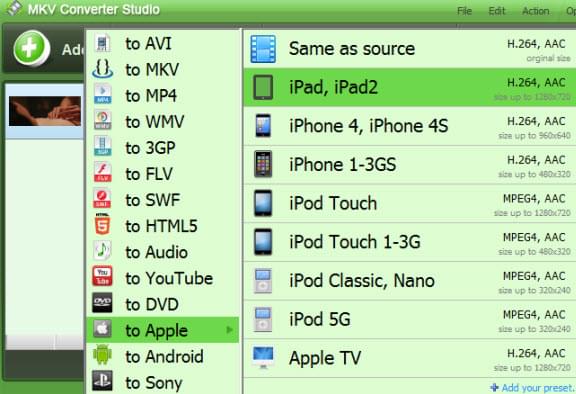Screen dimensions: 576x394
Task: Choose the to FLV menu entry
Action: pos(163,174)
